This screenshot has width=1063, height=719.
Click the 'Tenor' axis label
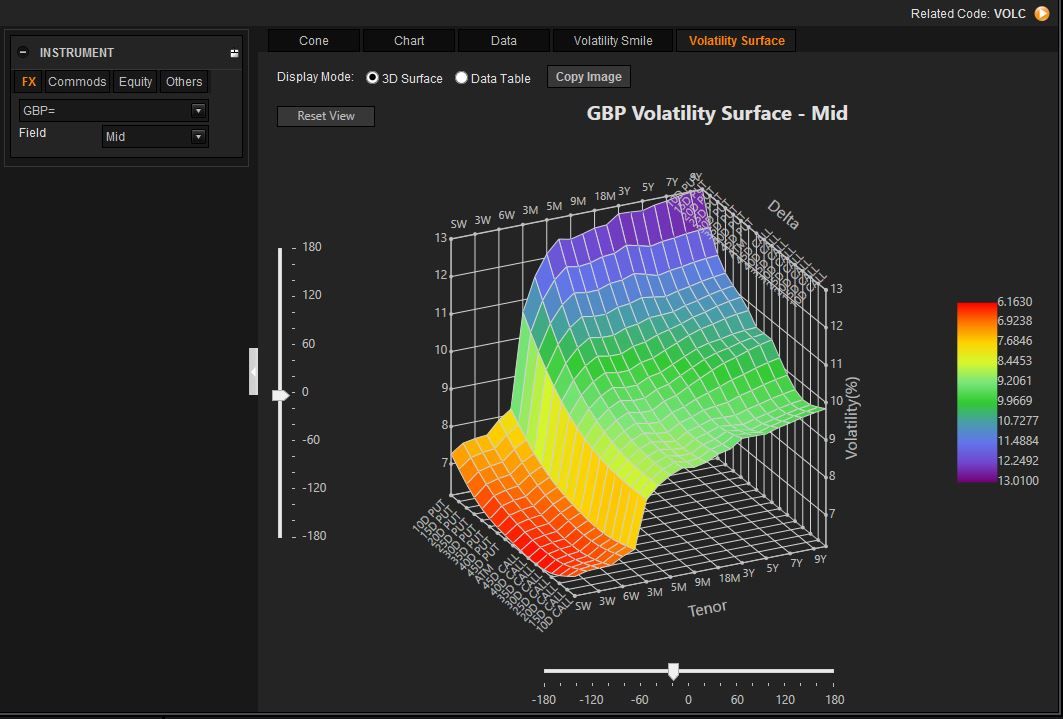(707, 608)
